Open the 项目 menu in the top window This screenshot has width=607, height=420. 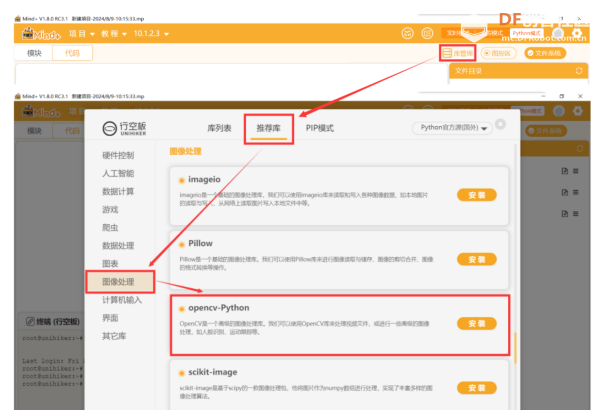[x=82, y=34]
